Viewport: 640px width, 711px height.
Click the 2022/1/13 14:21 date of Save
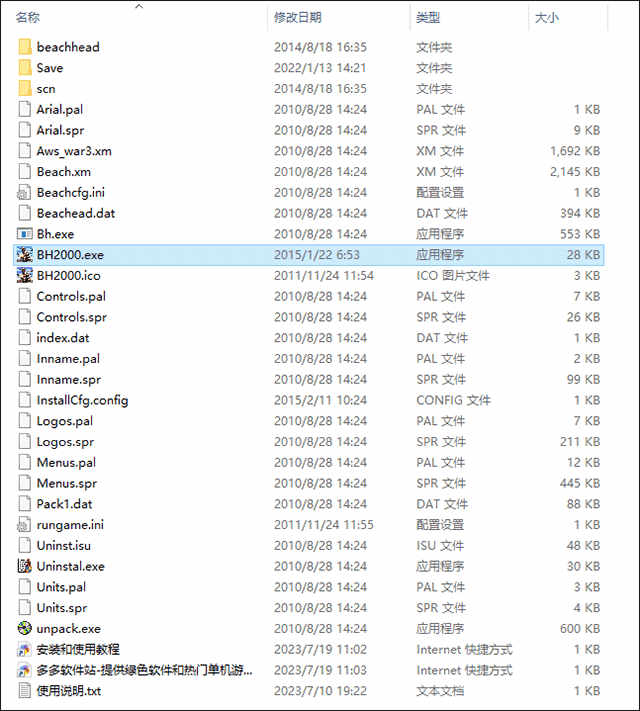[320, 68]
